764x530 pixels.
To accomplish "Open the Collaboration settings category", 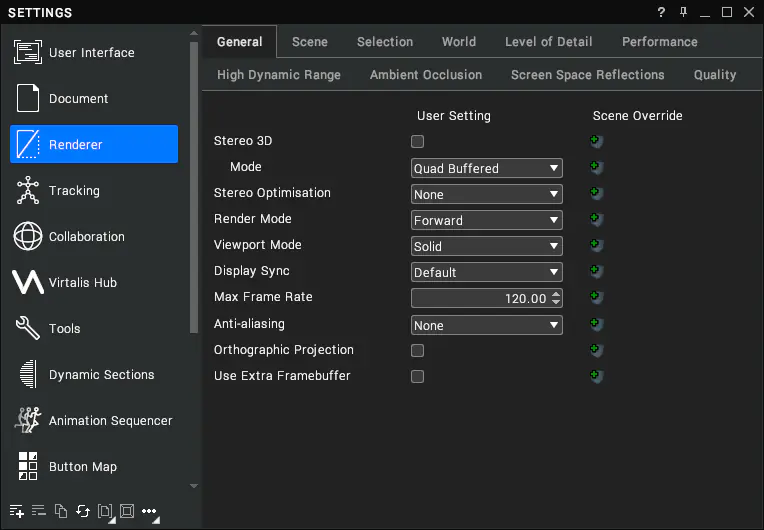I will [x=94, y=236].
